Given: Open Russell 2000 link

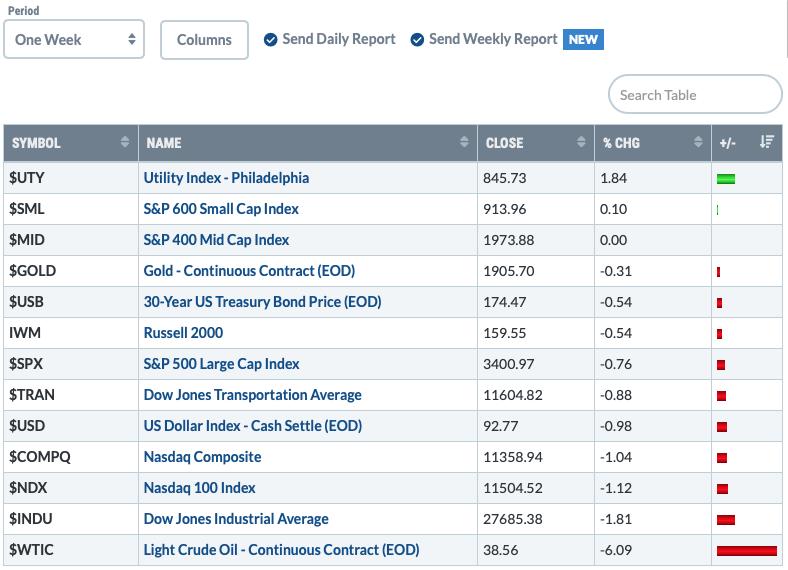Looking at the screenshot, I should pos(183,333).
